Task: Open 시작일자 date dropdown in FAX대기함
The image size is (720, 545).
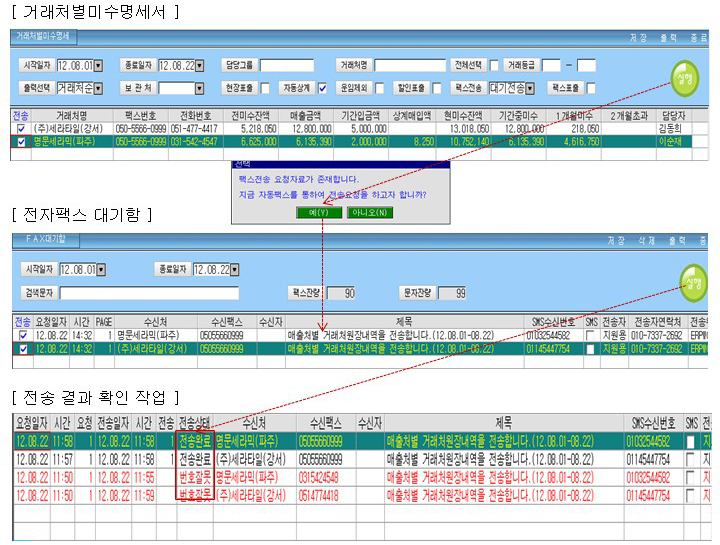Action: click(x=101, y=270)
